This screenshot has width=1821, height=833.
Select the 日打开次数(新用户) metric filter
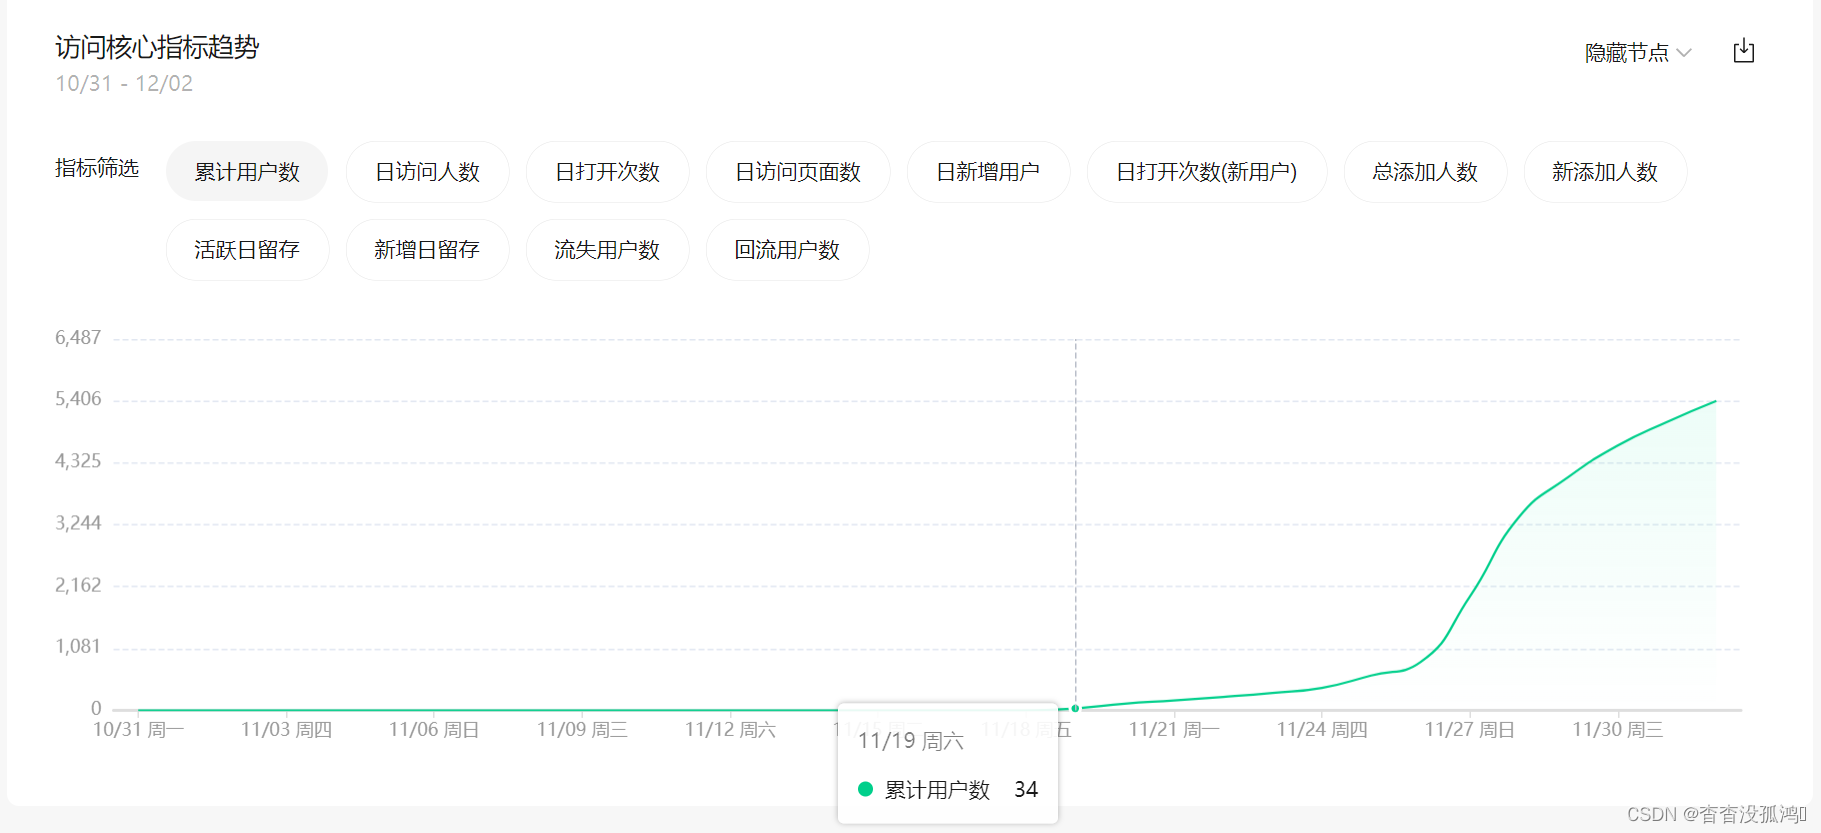click(x=1207, y=172)
